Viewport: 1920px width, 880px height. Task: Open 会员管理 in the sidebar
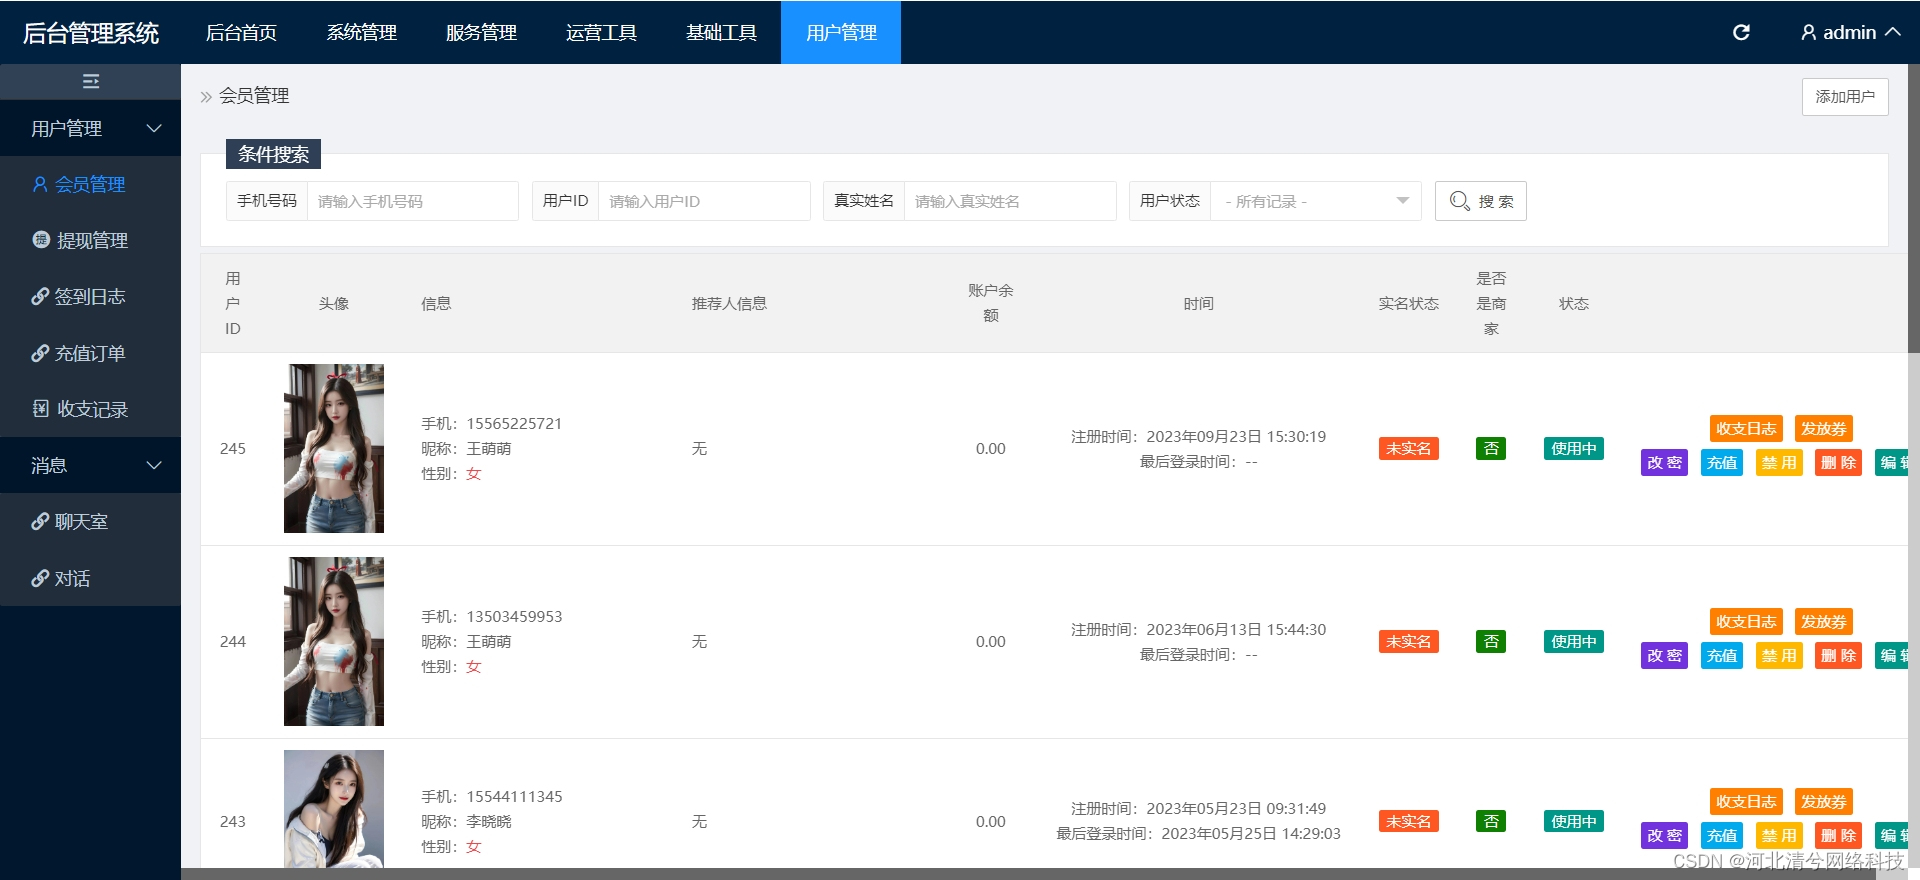pos(91,184)
